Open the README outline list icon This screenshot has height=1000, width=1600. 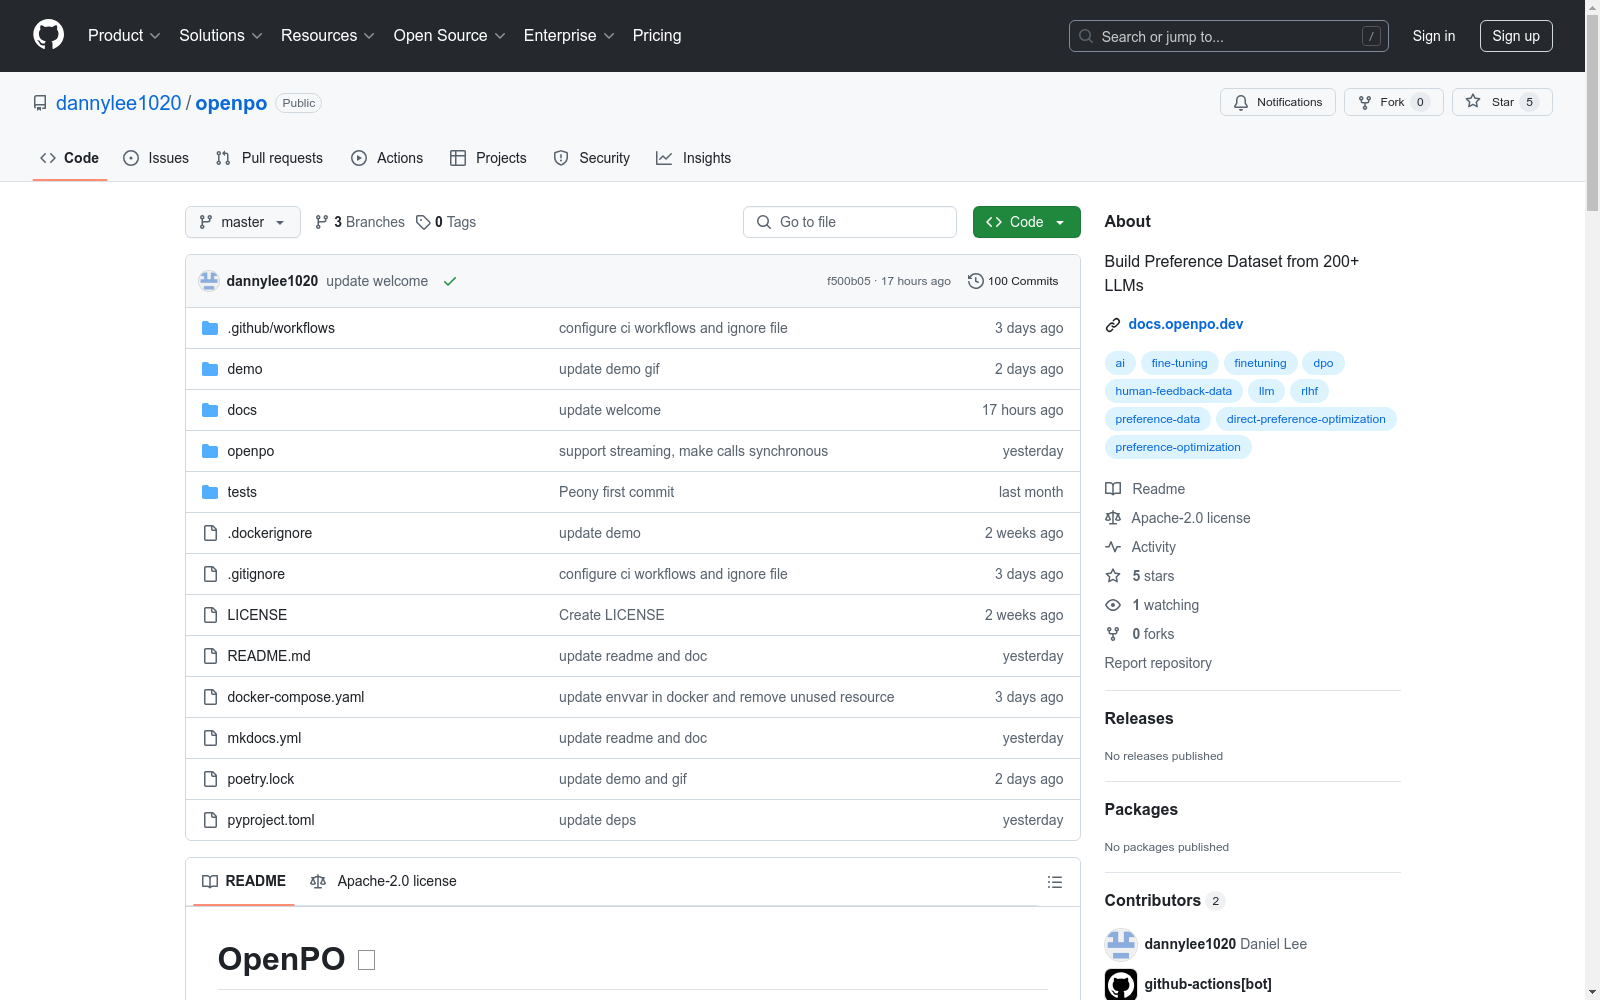tap(1054, 882)
